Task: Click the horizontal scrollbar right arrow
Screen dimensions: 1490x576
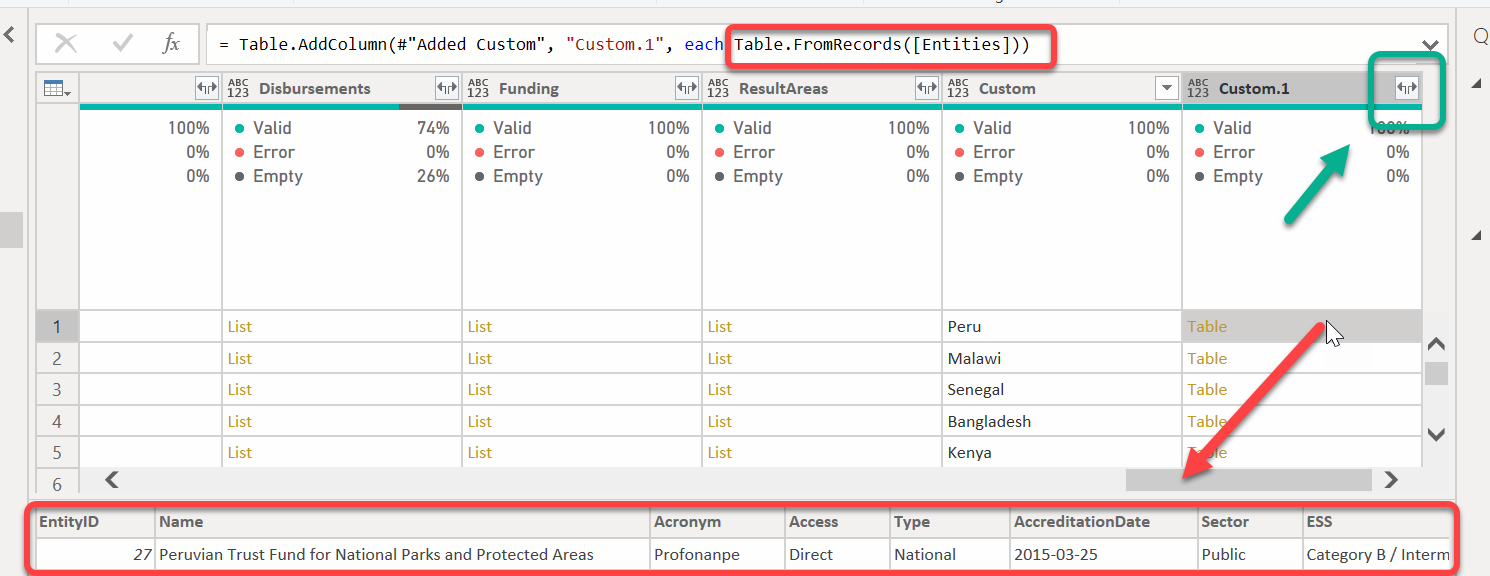Action: 1390,480
